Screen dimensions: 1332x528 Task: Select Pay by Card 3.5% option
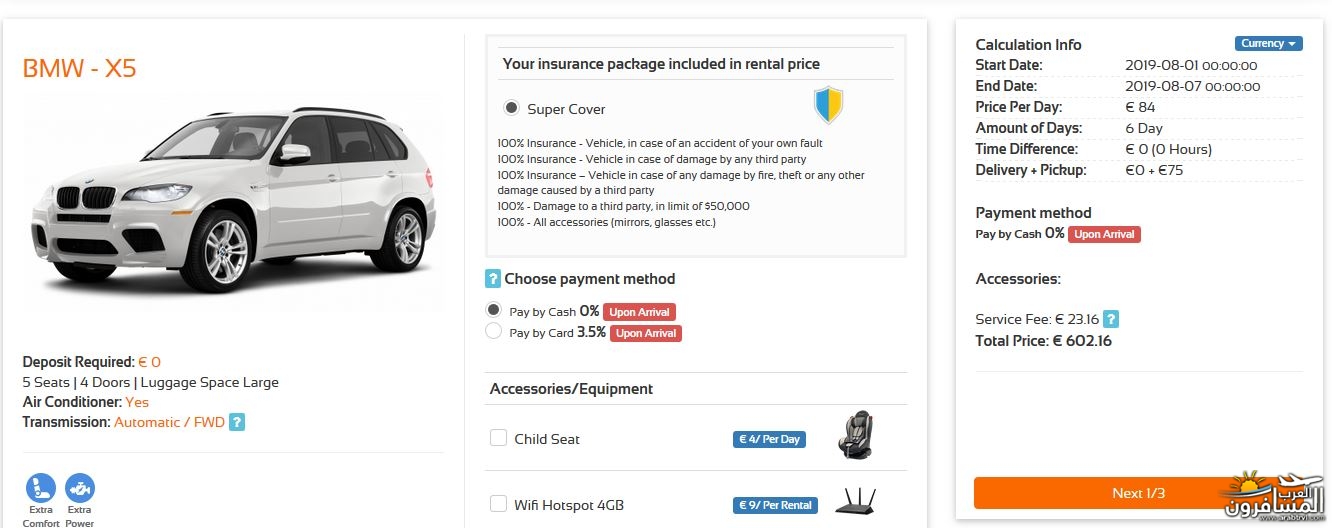493,331
